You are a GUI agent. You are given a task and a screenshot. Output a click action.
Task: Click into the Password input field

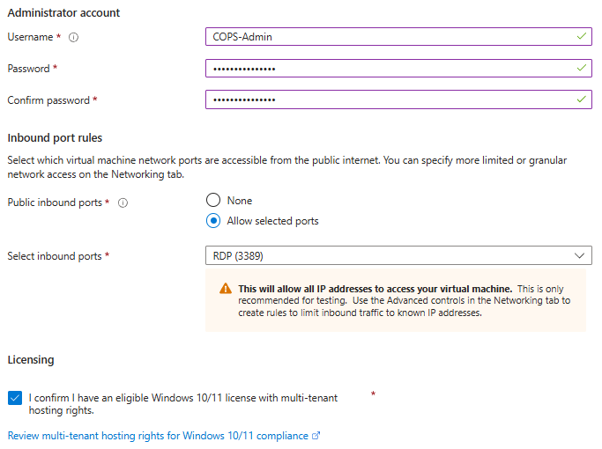point(399,68)
